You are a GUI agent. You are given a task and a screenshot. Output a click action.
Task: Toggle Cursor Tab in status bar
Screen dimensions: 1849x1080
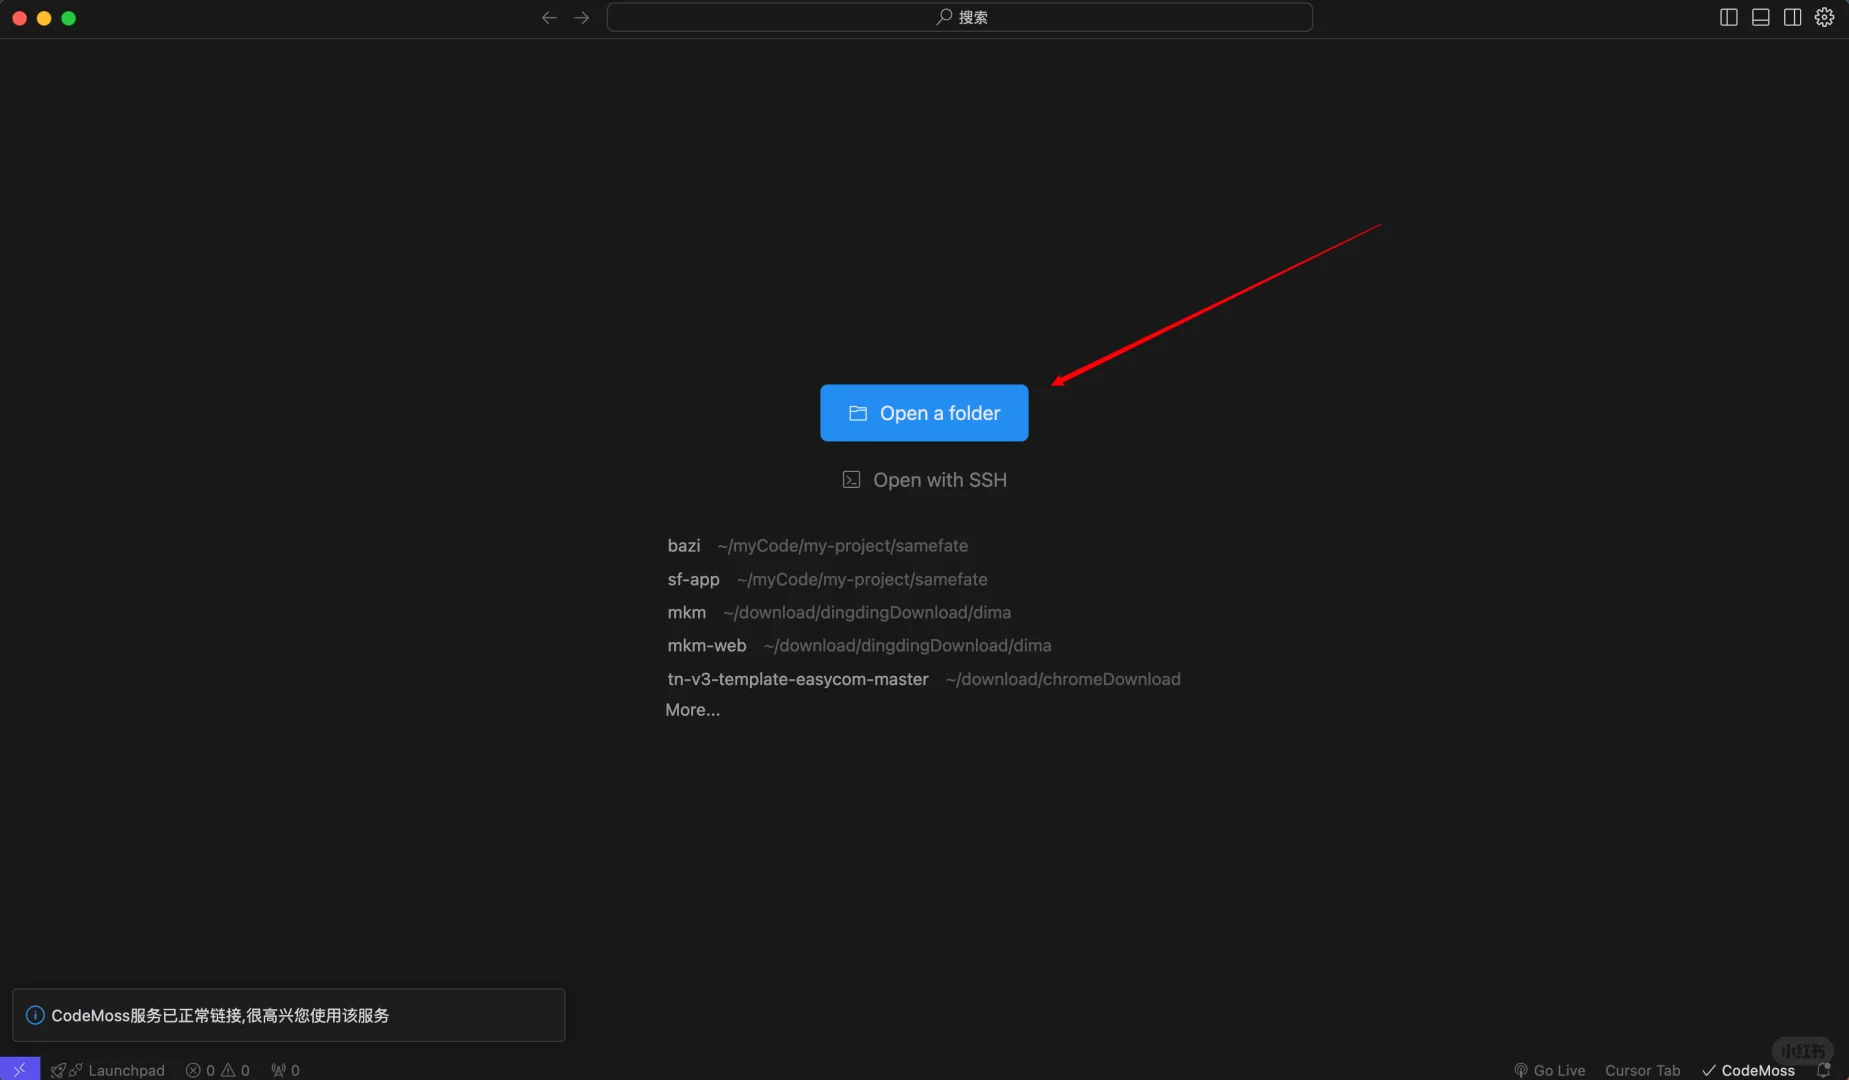(x=1641, y=1069)
